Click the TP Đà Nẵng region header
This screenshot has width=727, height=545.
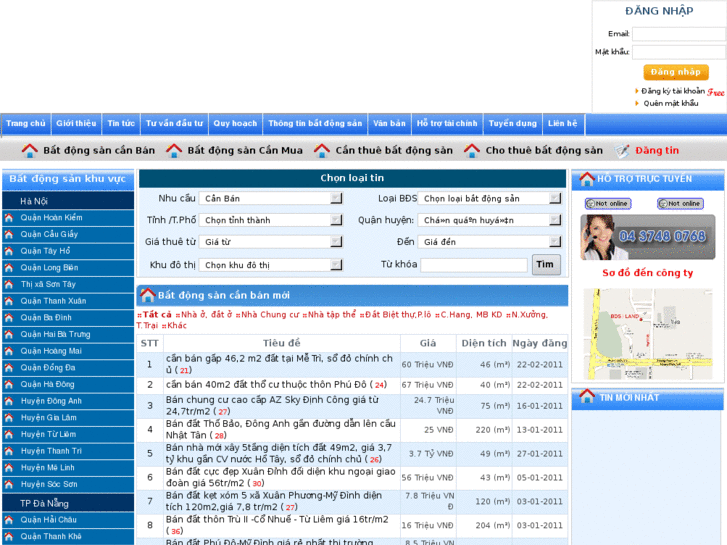(68, 503)
